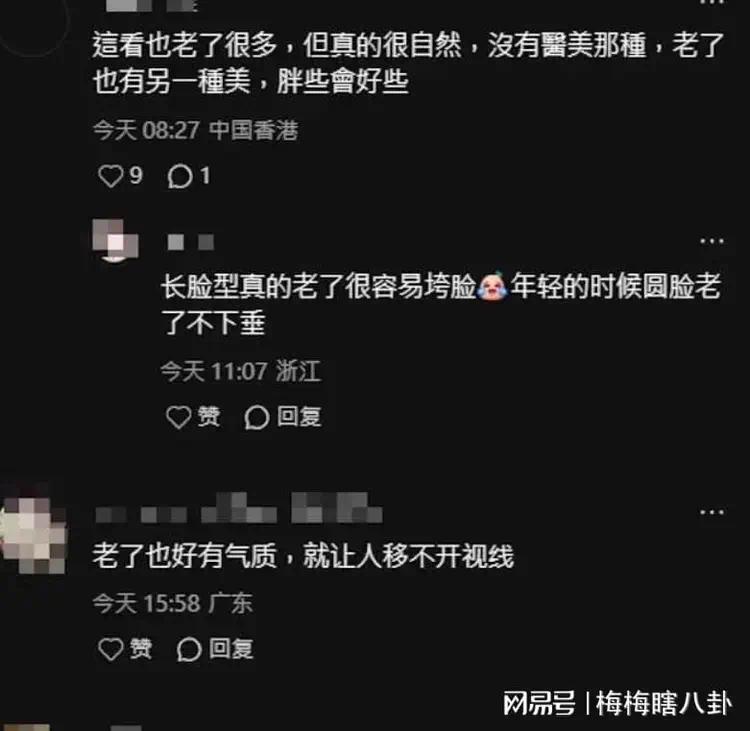The width and height of the screenshot is (750, 731).
Task: Click the 回复 text on the Zhejiang reply
Action: coord(299,417)
